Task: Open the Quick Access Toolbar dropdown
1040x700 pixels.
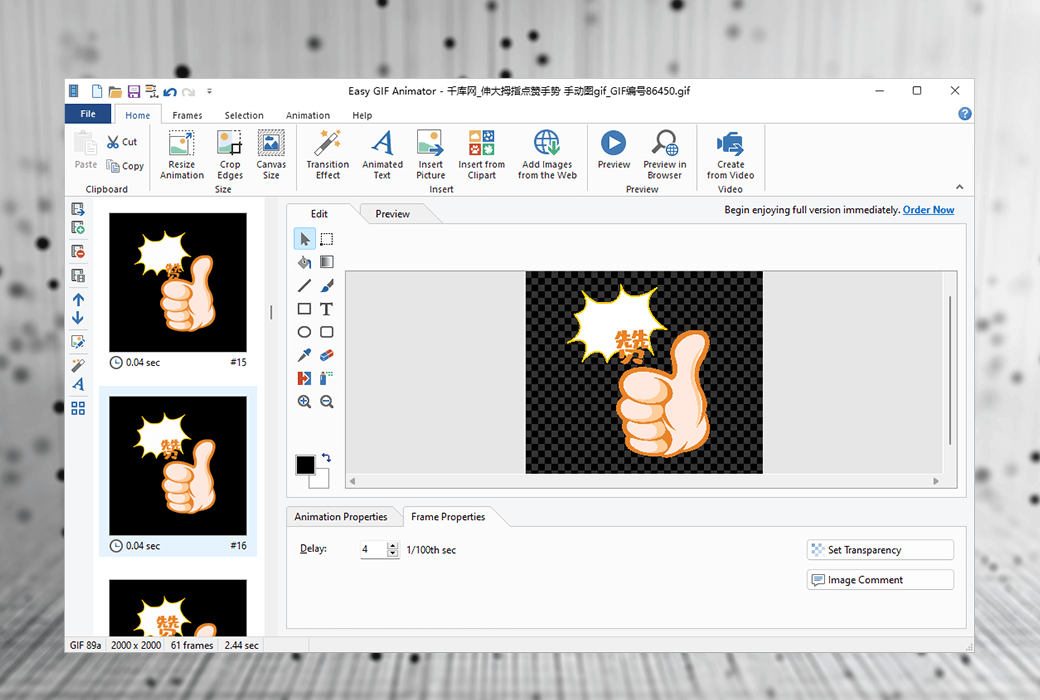Action: coord(209,91)
